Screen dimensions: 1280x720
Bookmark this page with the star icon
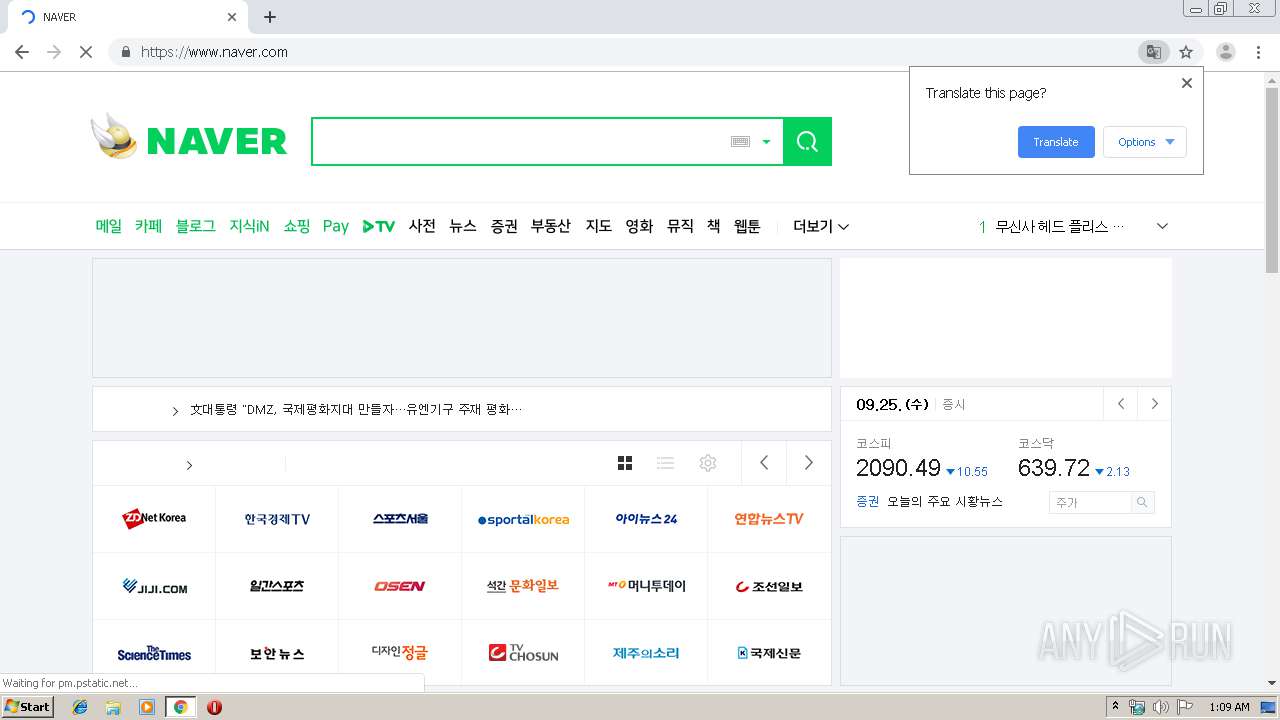pos(1186,52)
